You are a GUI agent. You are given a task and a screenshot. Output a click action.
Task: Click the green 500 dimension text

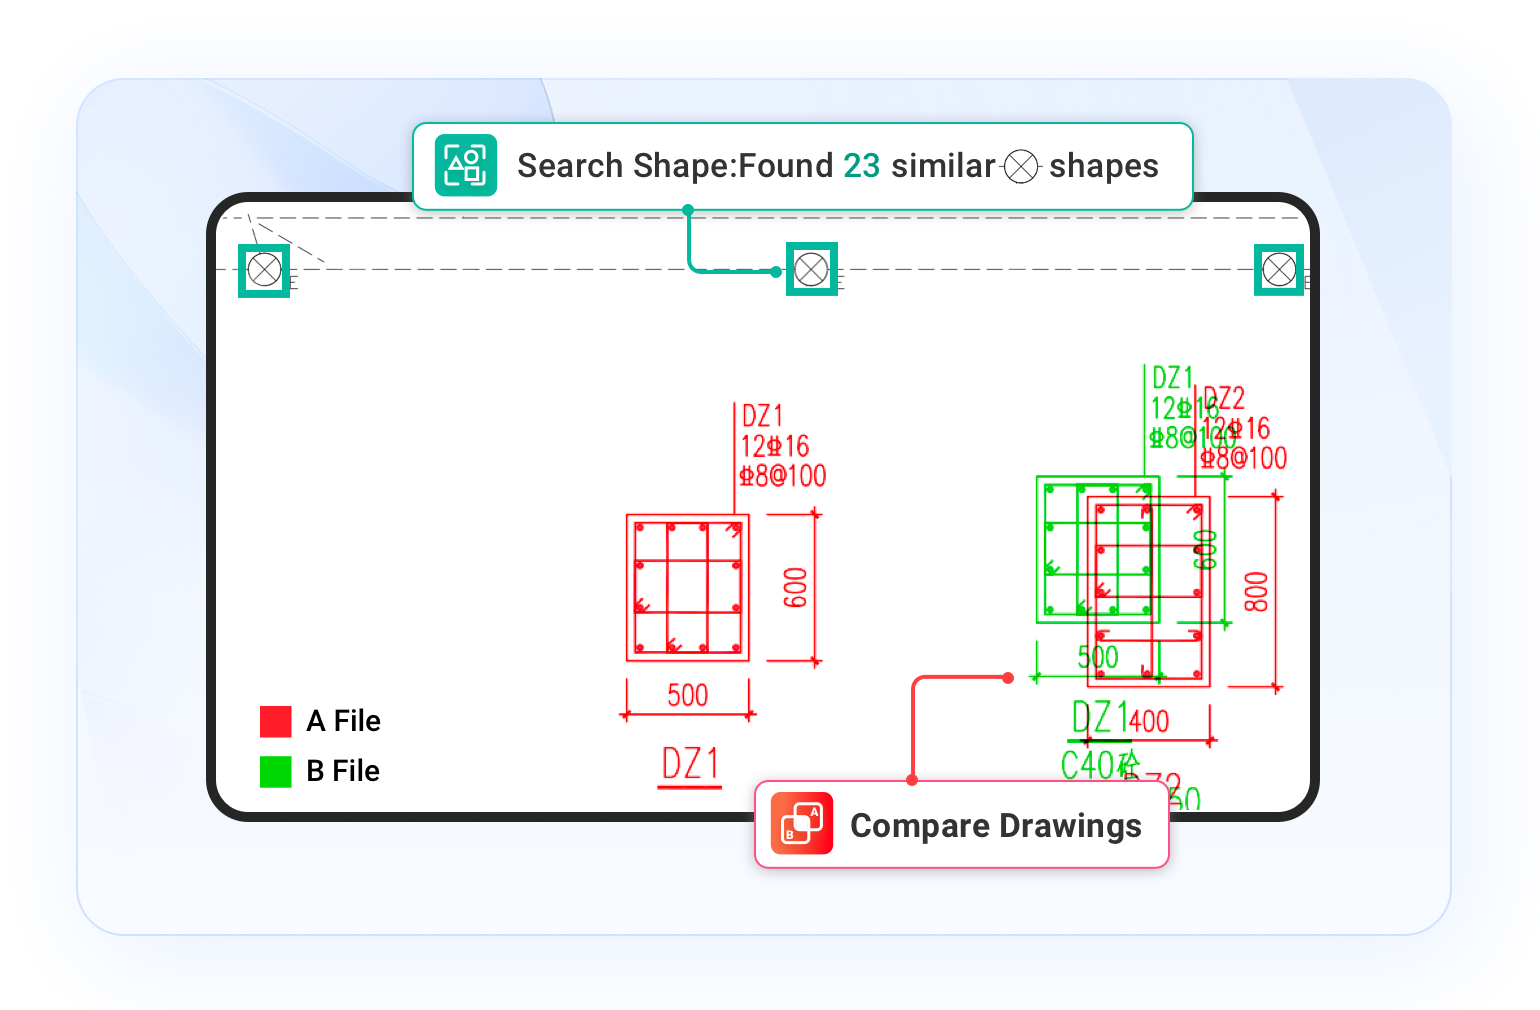point(1097,657)
